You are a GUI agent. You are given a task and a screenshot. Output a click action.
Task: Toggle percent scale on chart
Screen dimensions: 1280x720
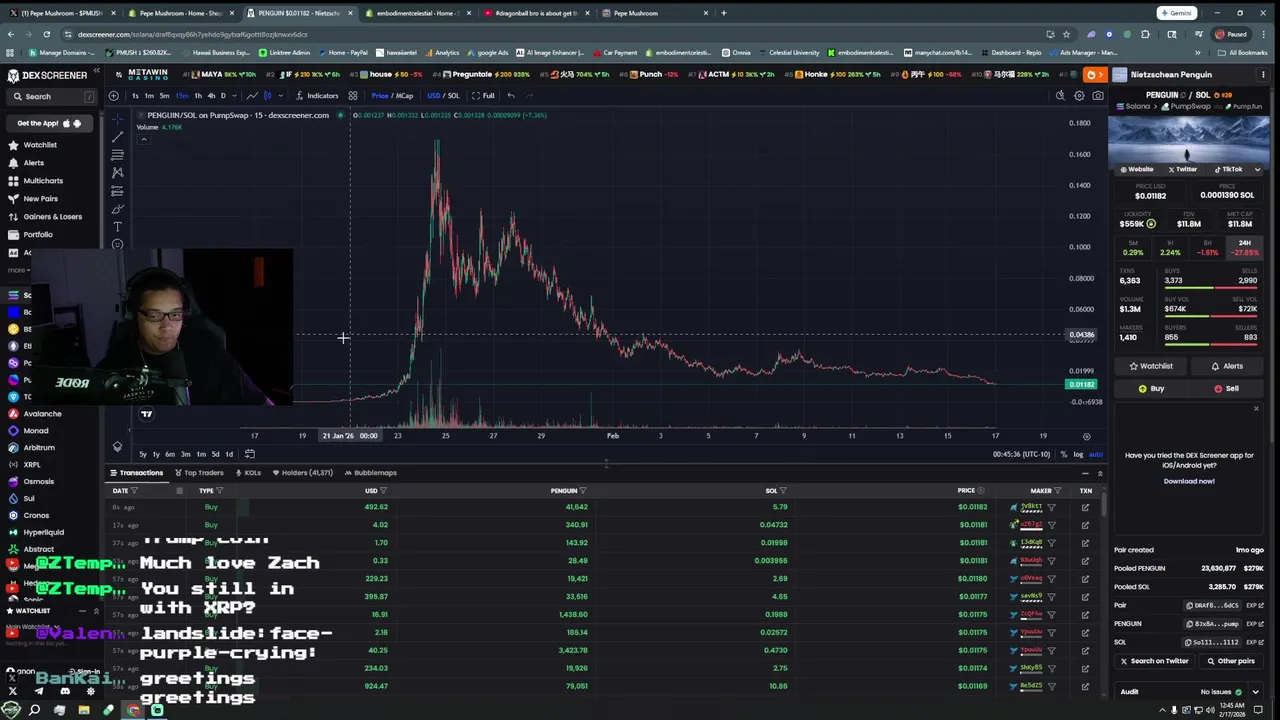coord(1064,454)
